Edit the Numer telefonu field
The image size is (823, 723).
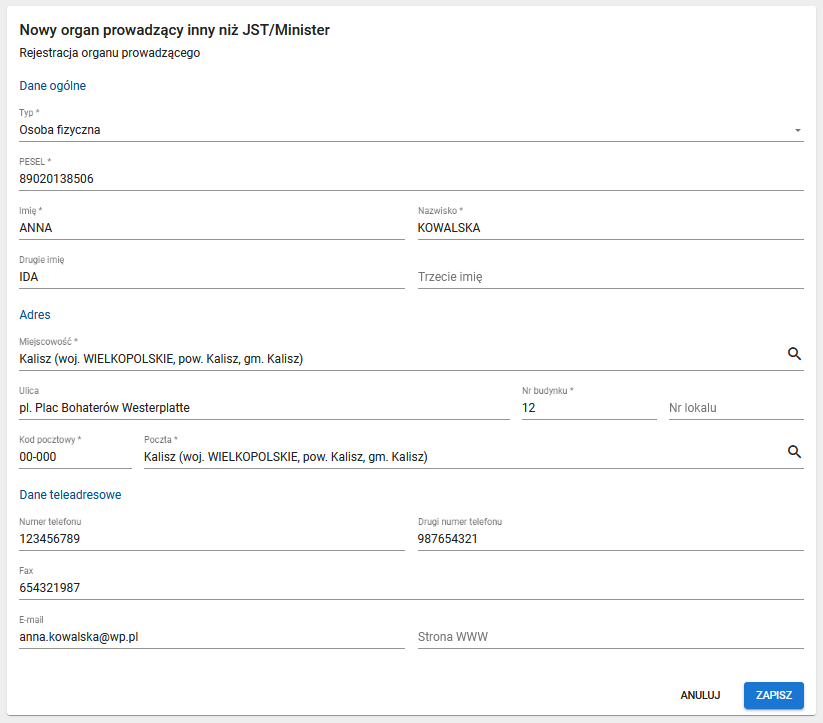(211, 539)
